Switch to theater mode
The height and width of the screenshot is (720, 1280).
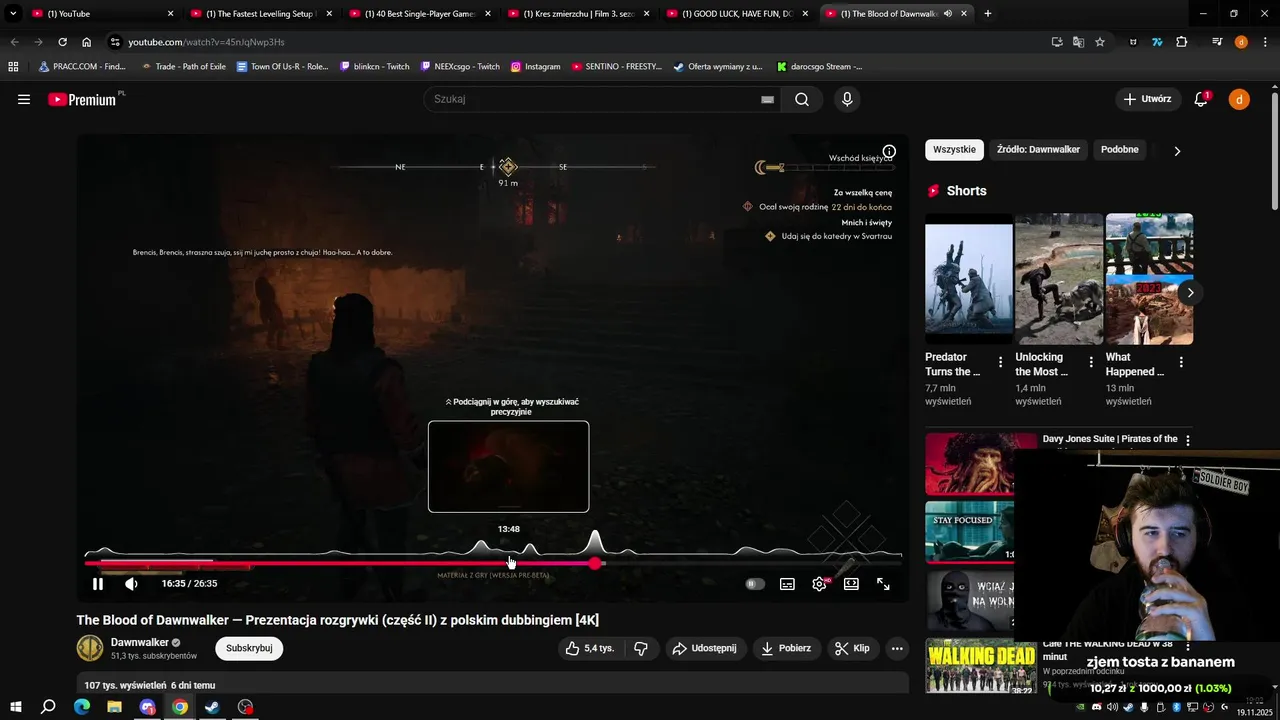(851, 584)
